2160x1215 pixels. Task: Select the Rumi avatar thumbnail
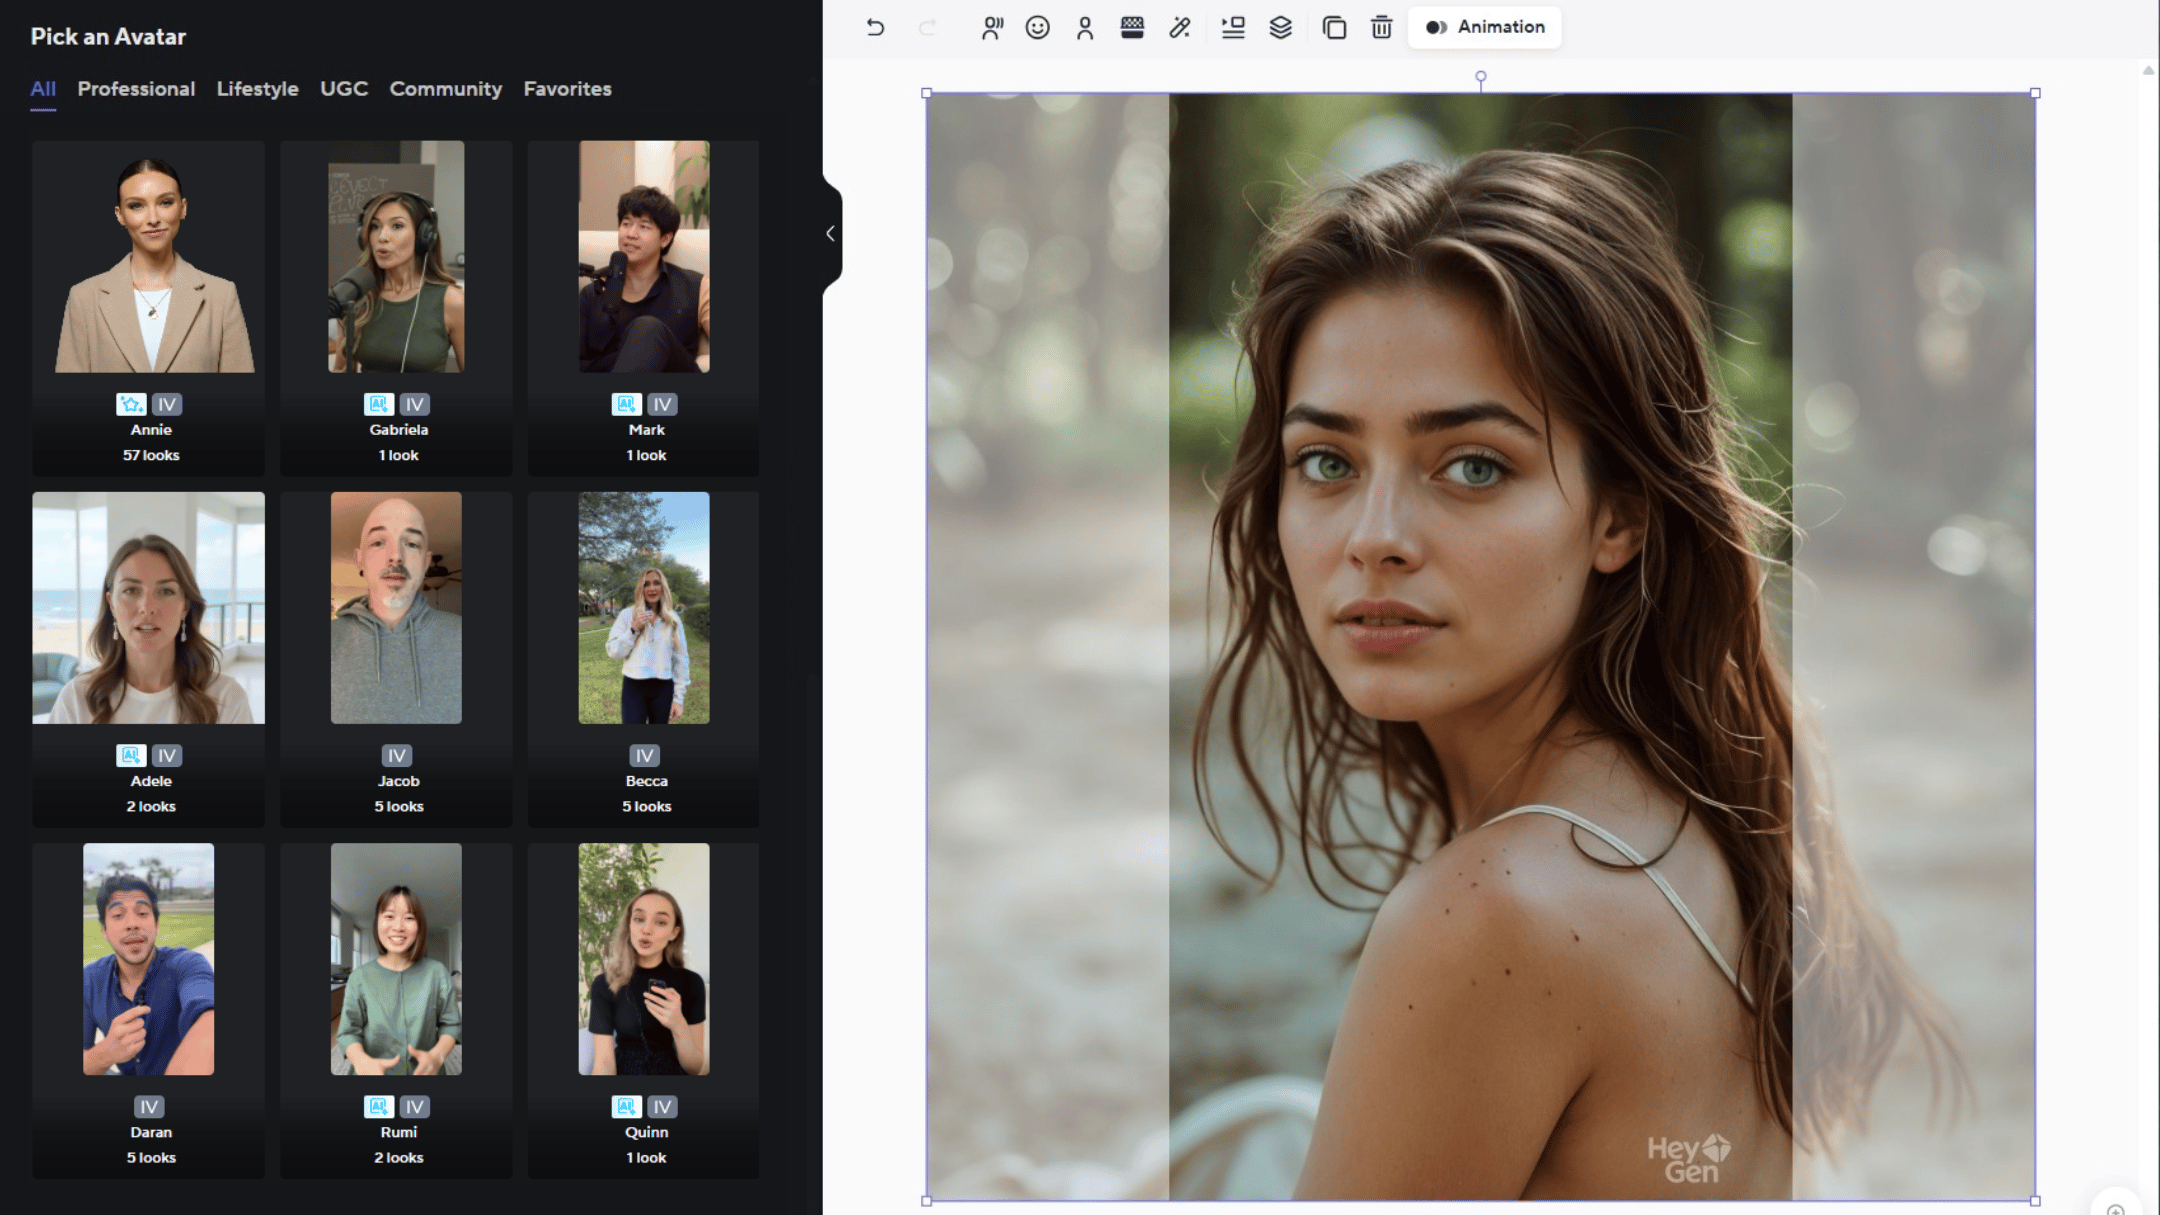tap(396, 960)
